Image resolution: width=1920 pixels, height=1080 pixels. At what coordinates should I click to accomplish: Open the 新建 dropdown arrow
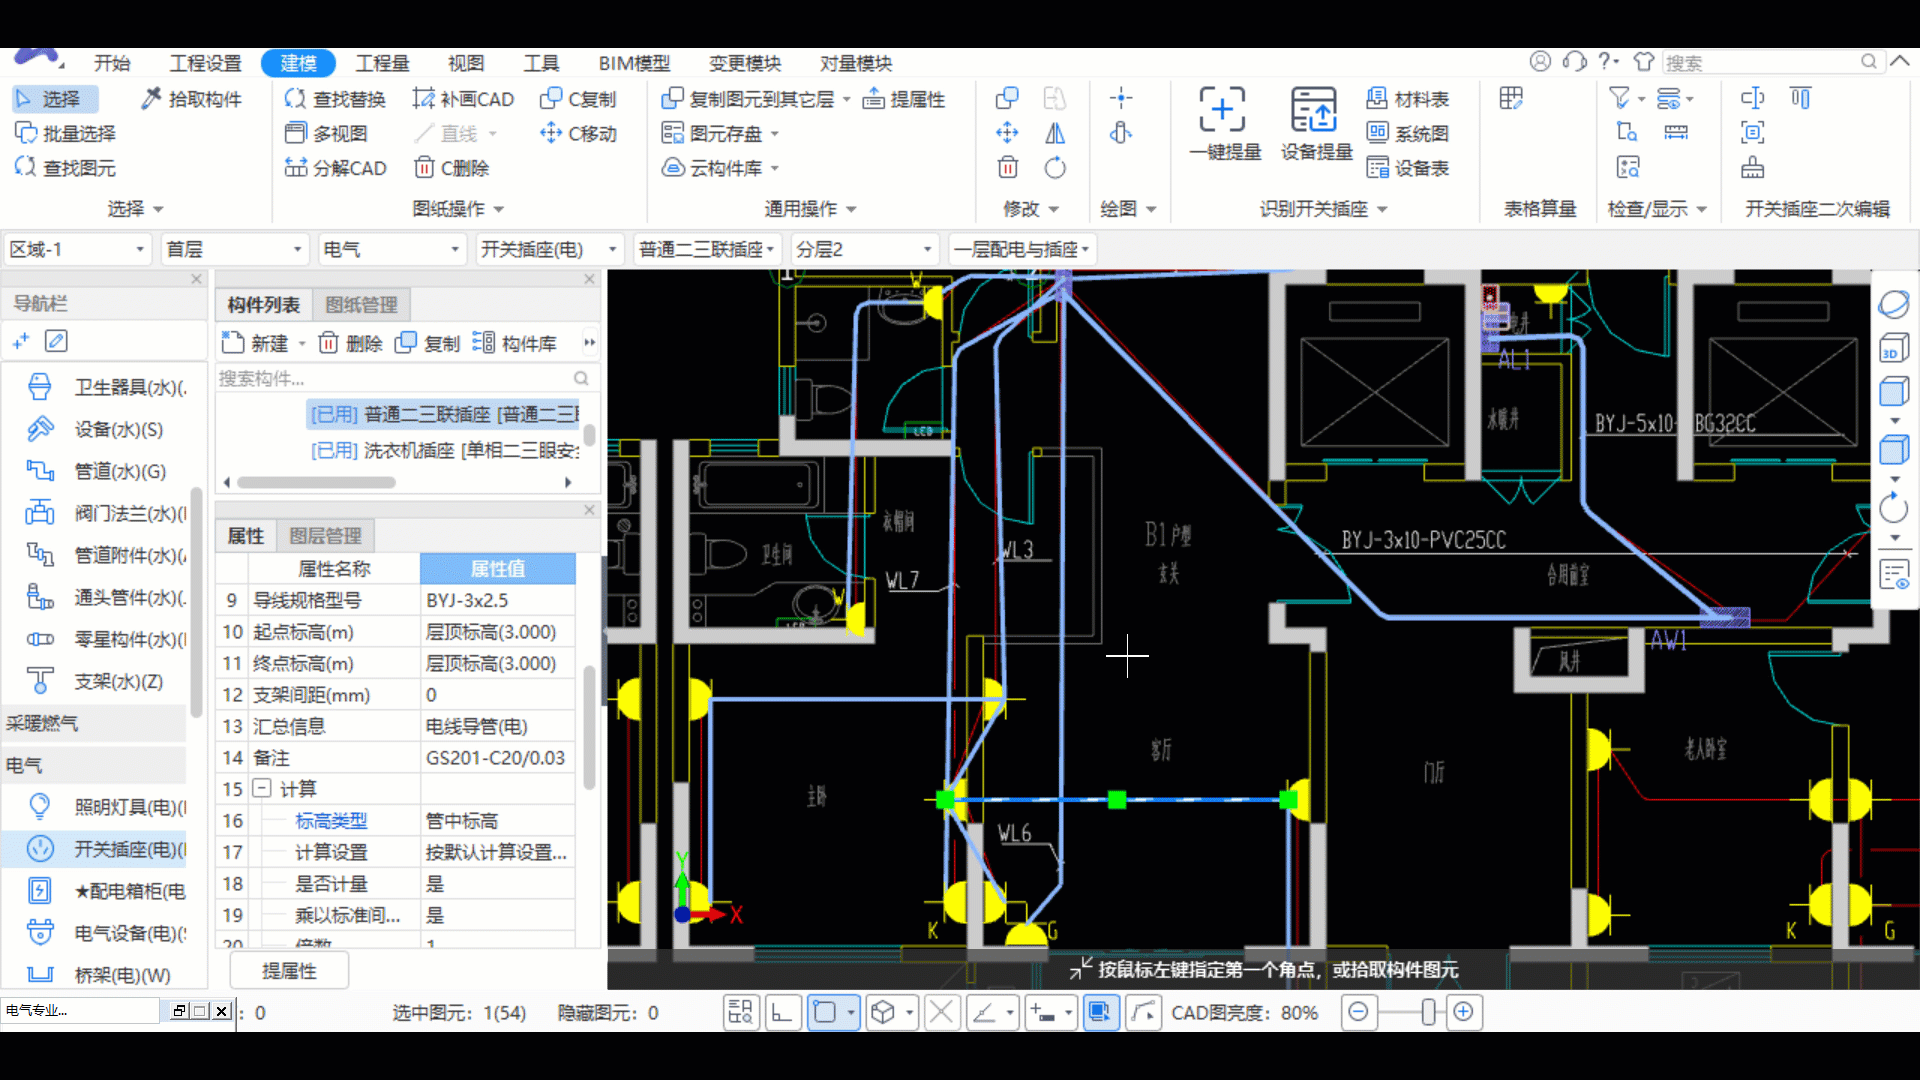pyautogui.click(x=302, y=344)
